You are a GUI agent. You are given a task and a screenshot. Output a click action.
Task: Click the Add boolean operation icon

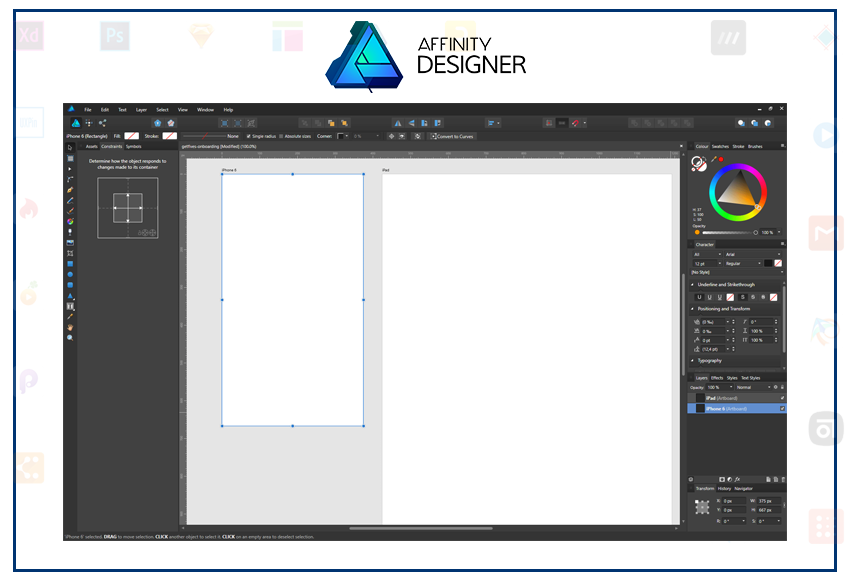[634, 123]
